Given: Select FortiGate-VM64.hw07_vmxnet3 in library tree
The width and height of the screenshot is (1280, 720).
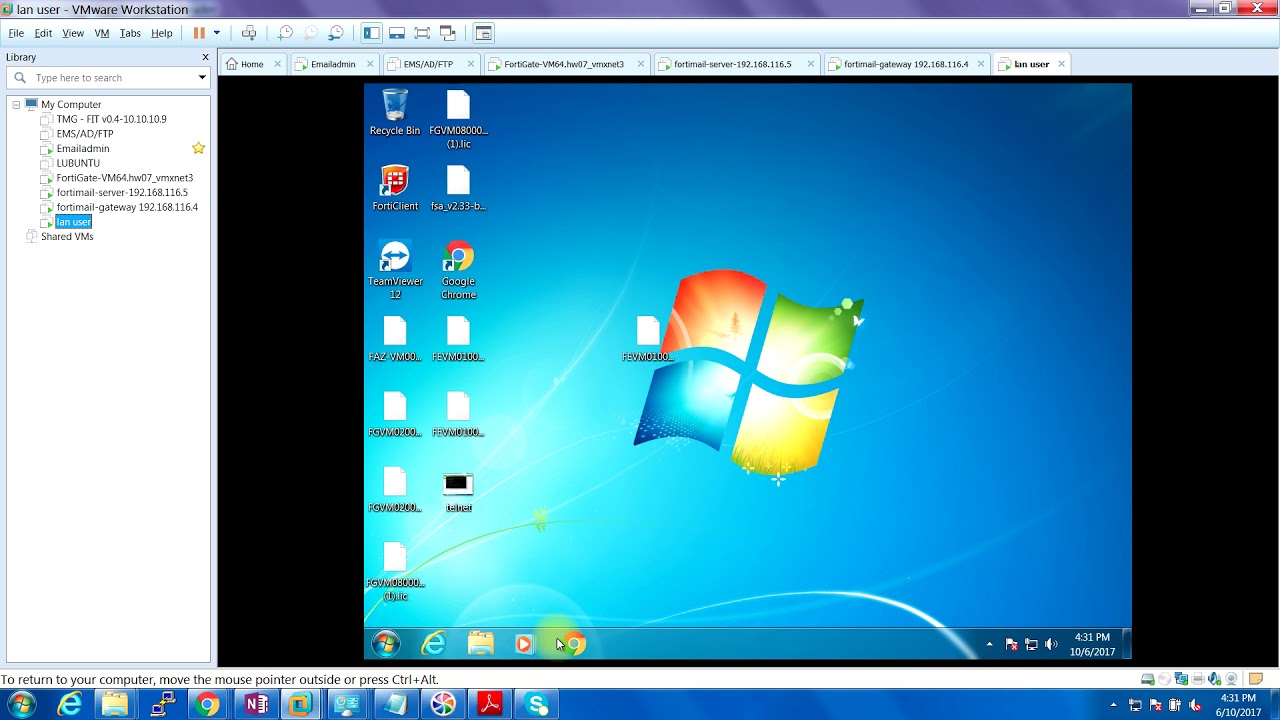Looking at the screenshot, I should [124, 178].
